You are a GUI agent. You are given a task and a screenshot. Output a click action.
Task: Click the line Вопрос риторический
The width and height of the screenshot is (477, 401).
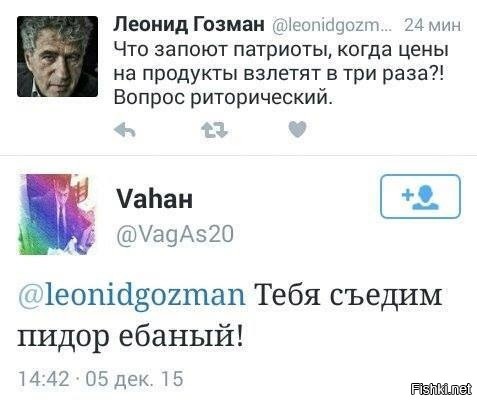click(x=223, y=98)
